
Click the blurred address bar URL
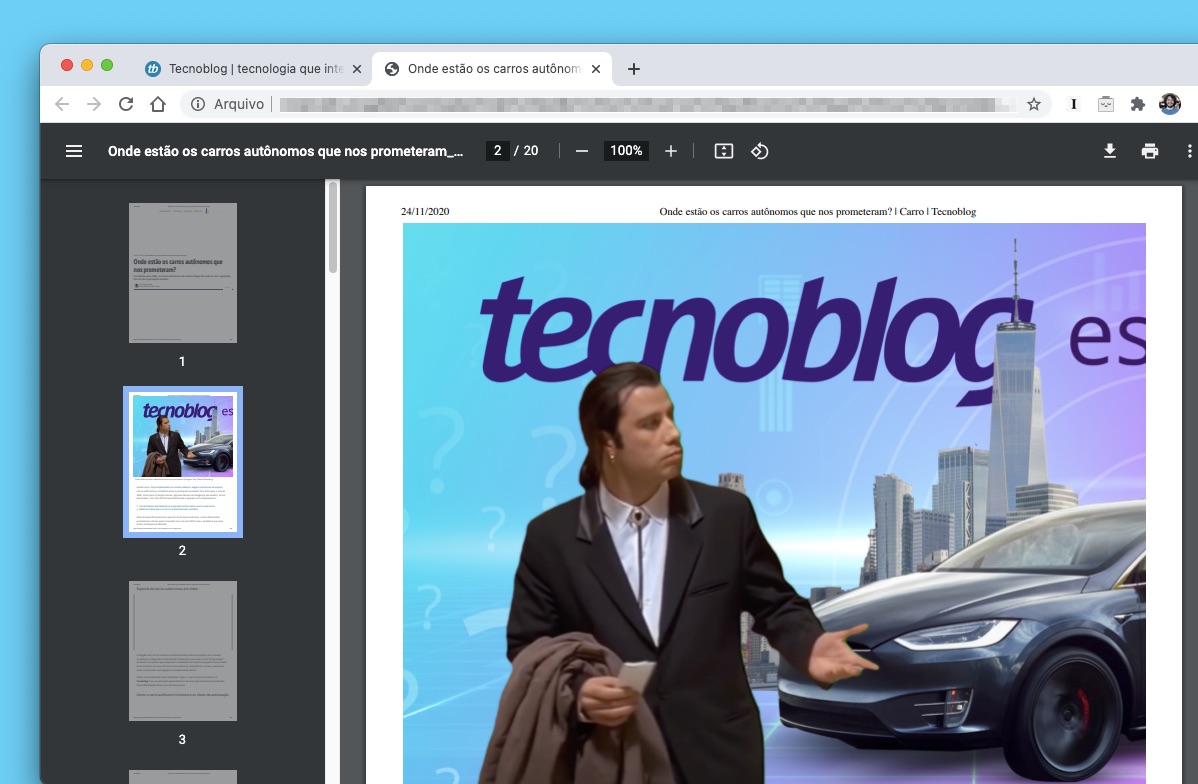pos(648,104)
